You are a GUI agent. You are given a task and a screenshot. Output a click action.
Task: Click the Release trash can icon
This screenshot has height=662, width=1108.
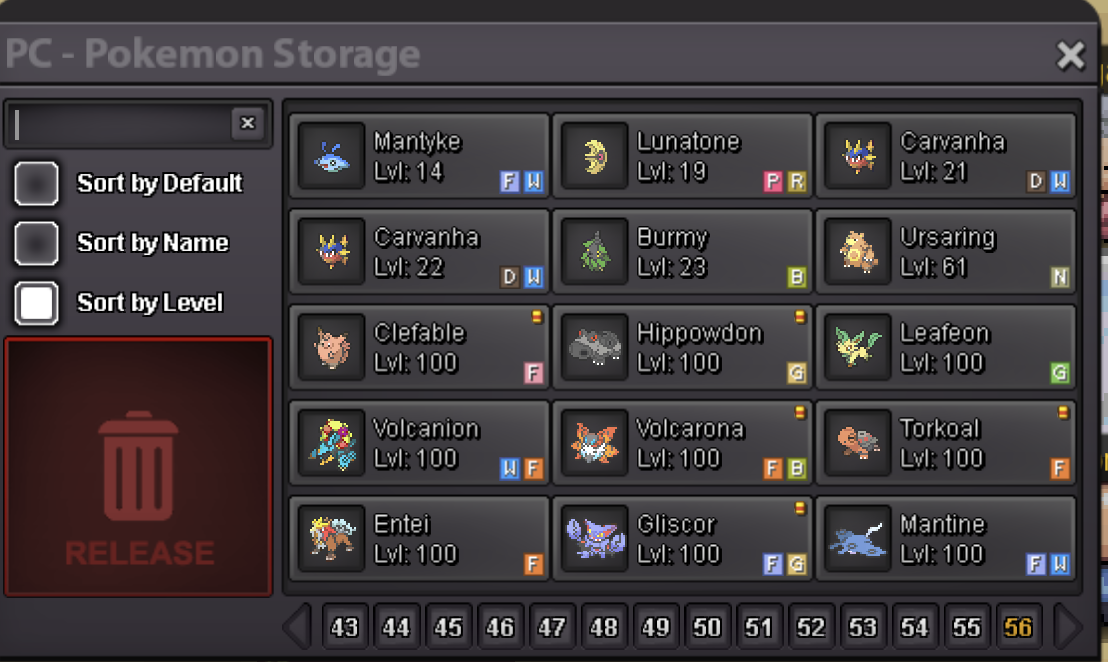(138, 466)
